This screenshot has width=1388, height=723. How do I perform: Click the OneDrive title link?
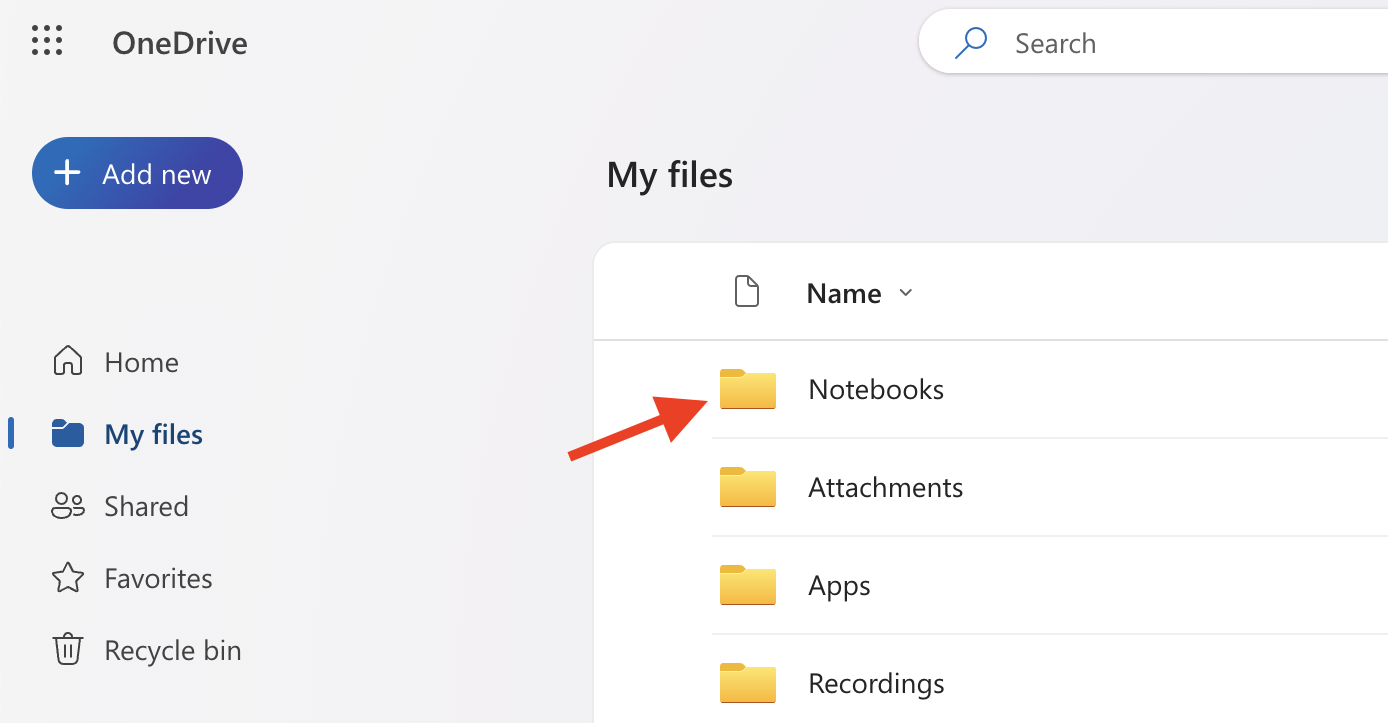pos(180,43)
